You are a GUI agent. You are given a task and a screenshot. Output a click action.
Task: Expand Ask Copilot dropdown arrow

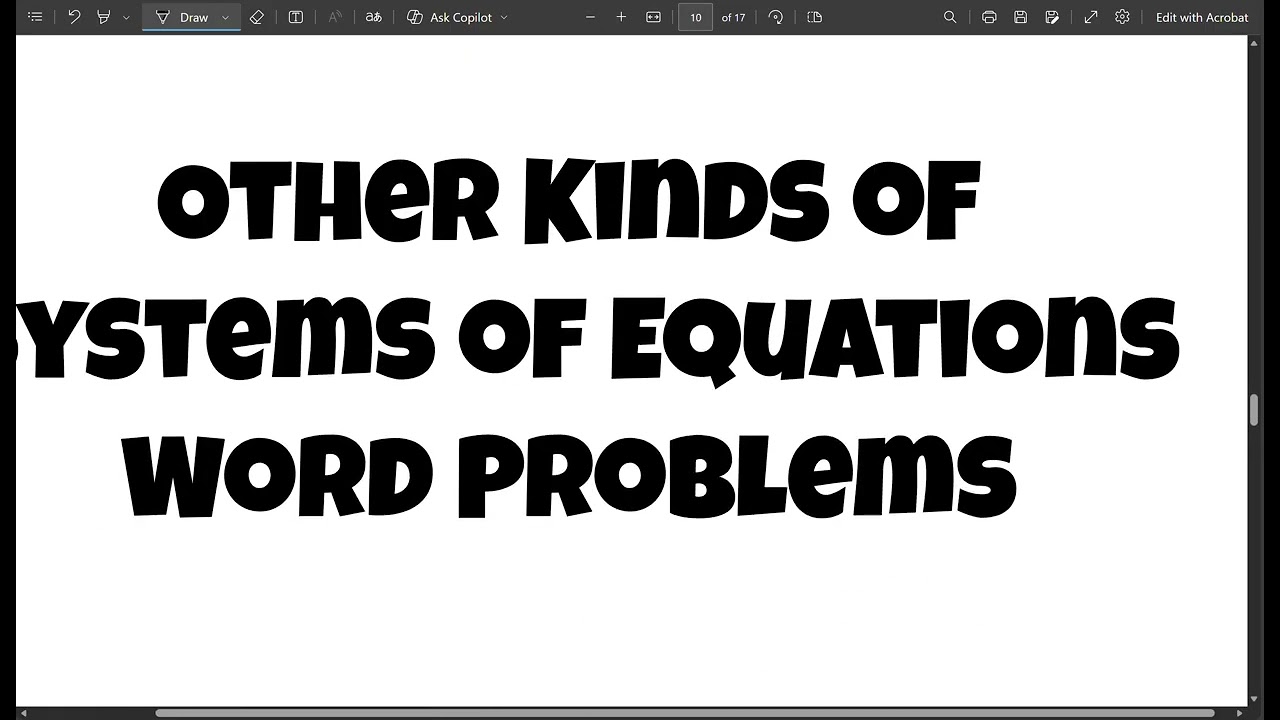click(x=503, y=17)
